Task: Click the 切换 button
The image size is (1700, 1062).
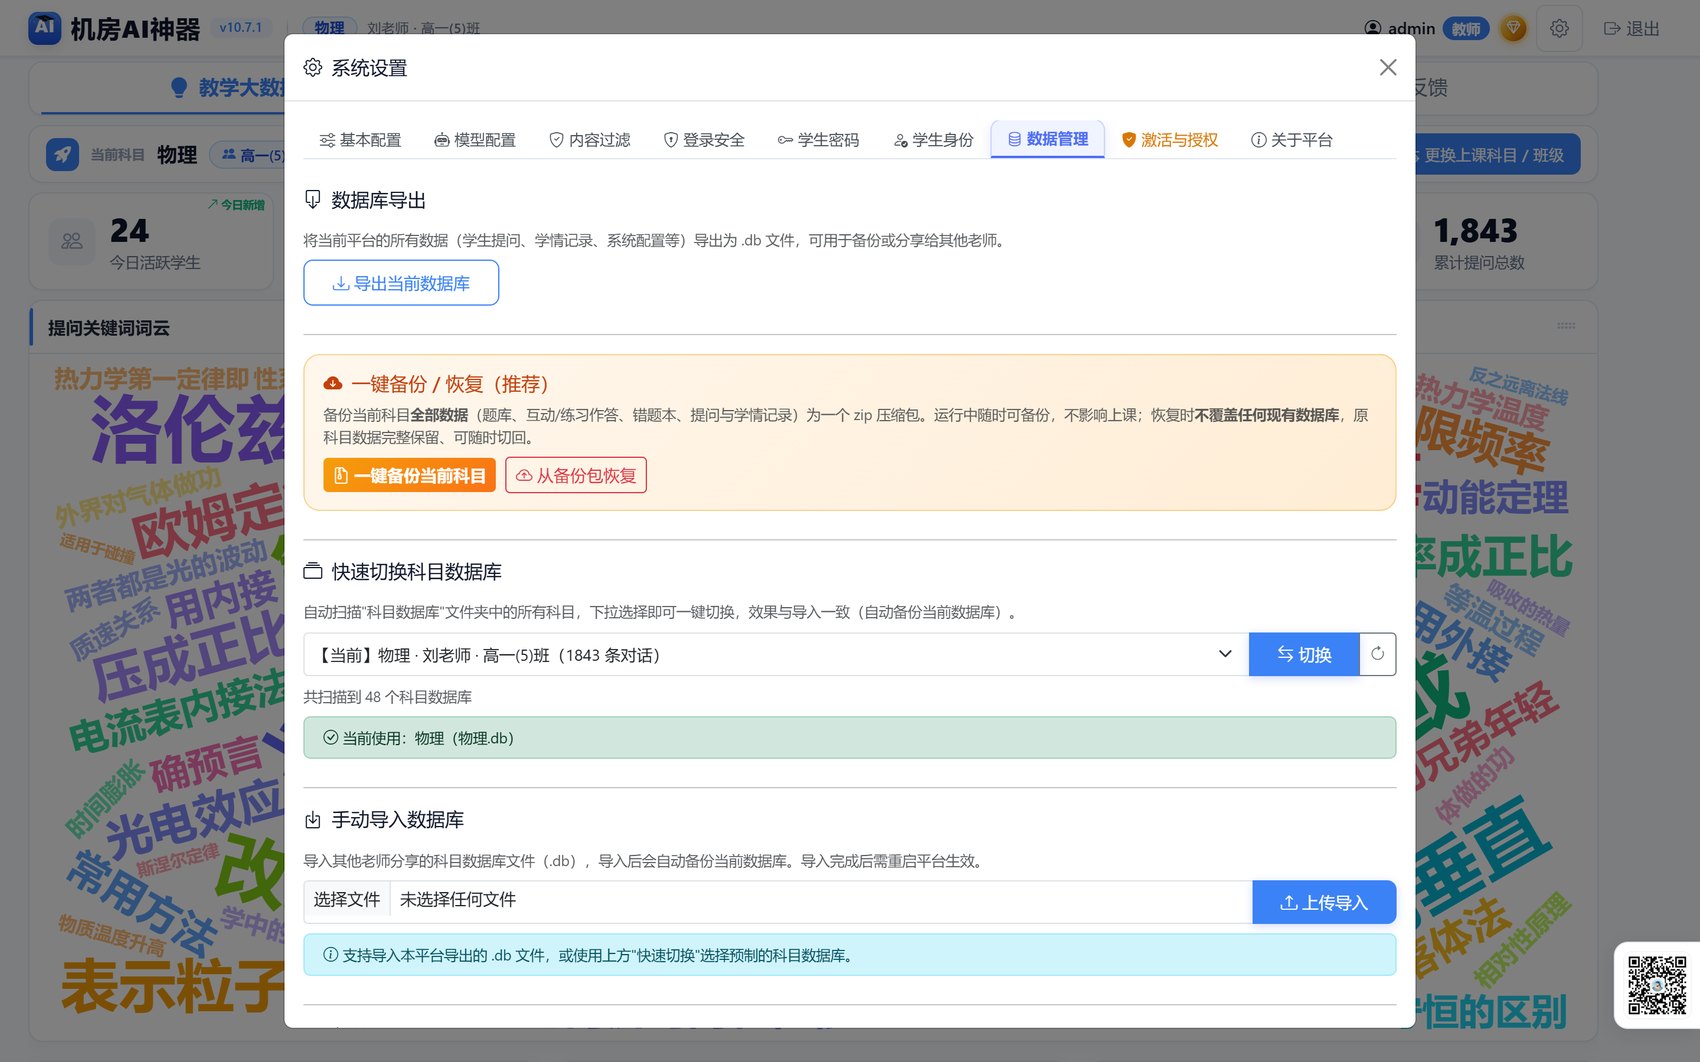Action: coord(1304,654)
